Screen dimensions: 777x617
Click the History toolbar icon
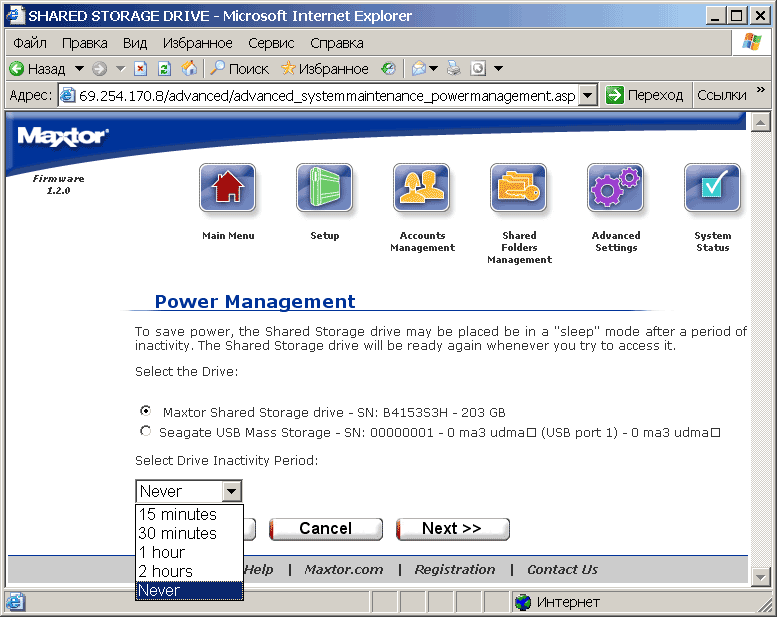click(x=388, y=68)
